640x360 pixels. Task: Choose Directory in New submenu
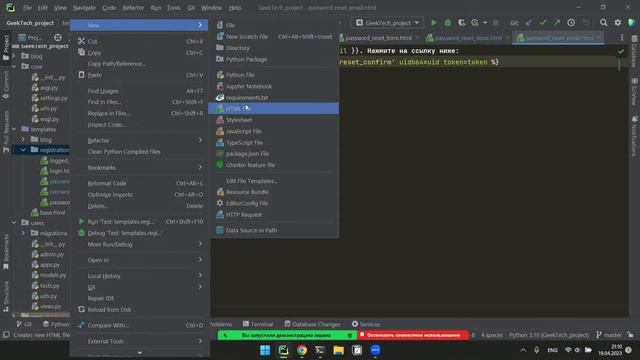coord(273,48)
